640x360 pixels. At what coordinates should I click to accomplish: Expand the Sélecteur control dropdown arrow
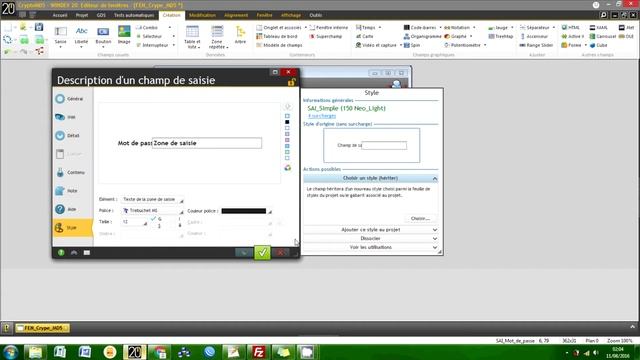click(x=173, y=36)
